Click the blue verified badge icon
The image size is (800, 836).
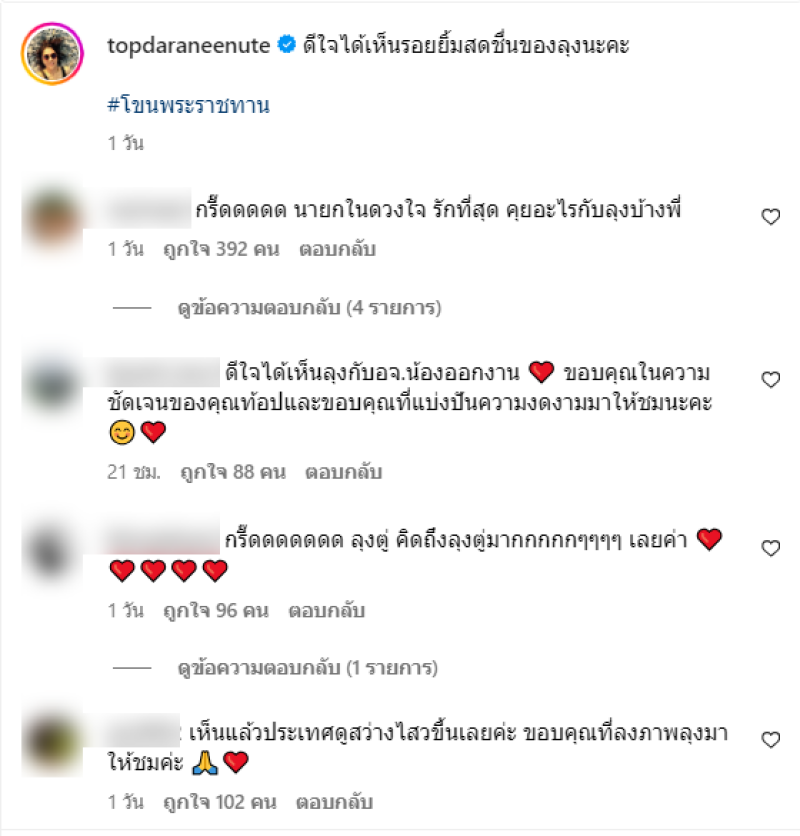pyautogui.click(x=287, y=45)
